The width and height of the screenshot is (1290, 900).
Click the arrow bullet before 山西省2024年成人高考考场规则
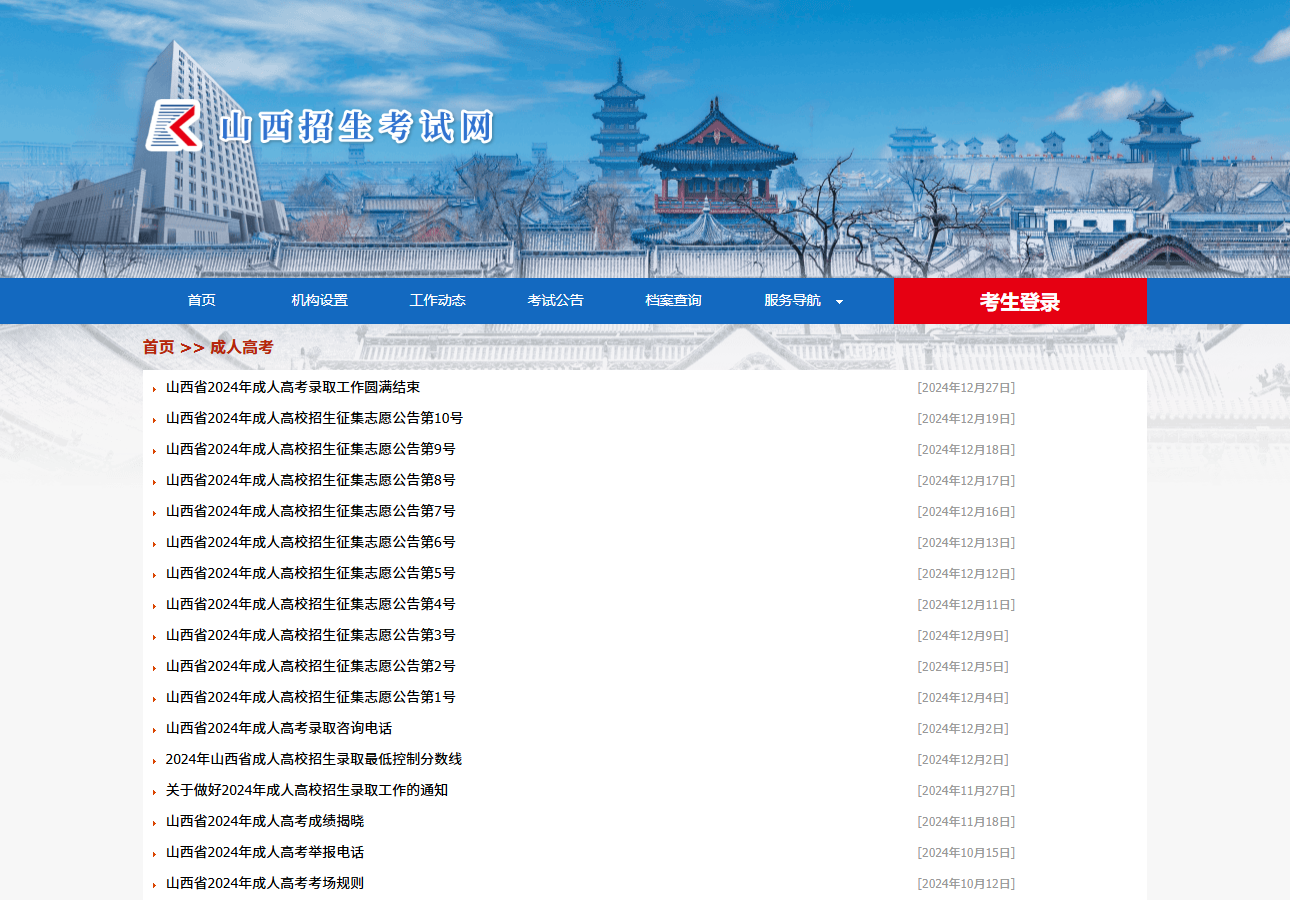[x=151, y=883]
